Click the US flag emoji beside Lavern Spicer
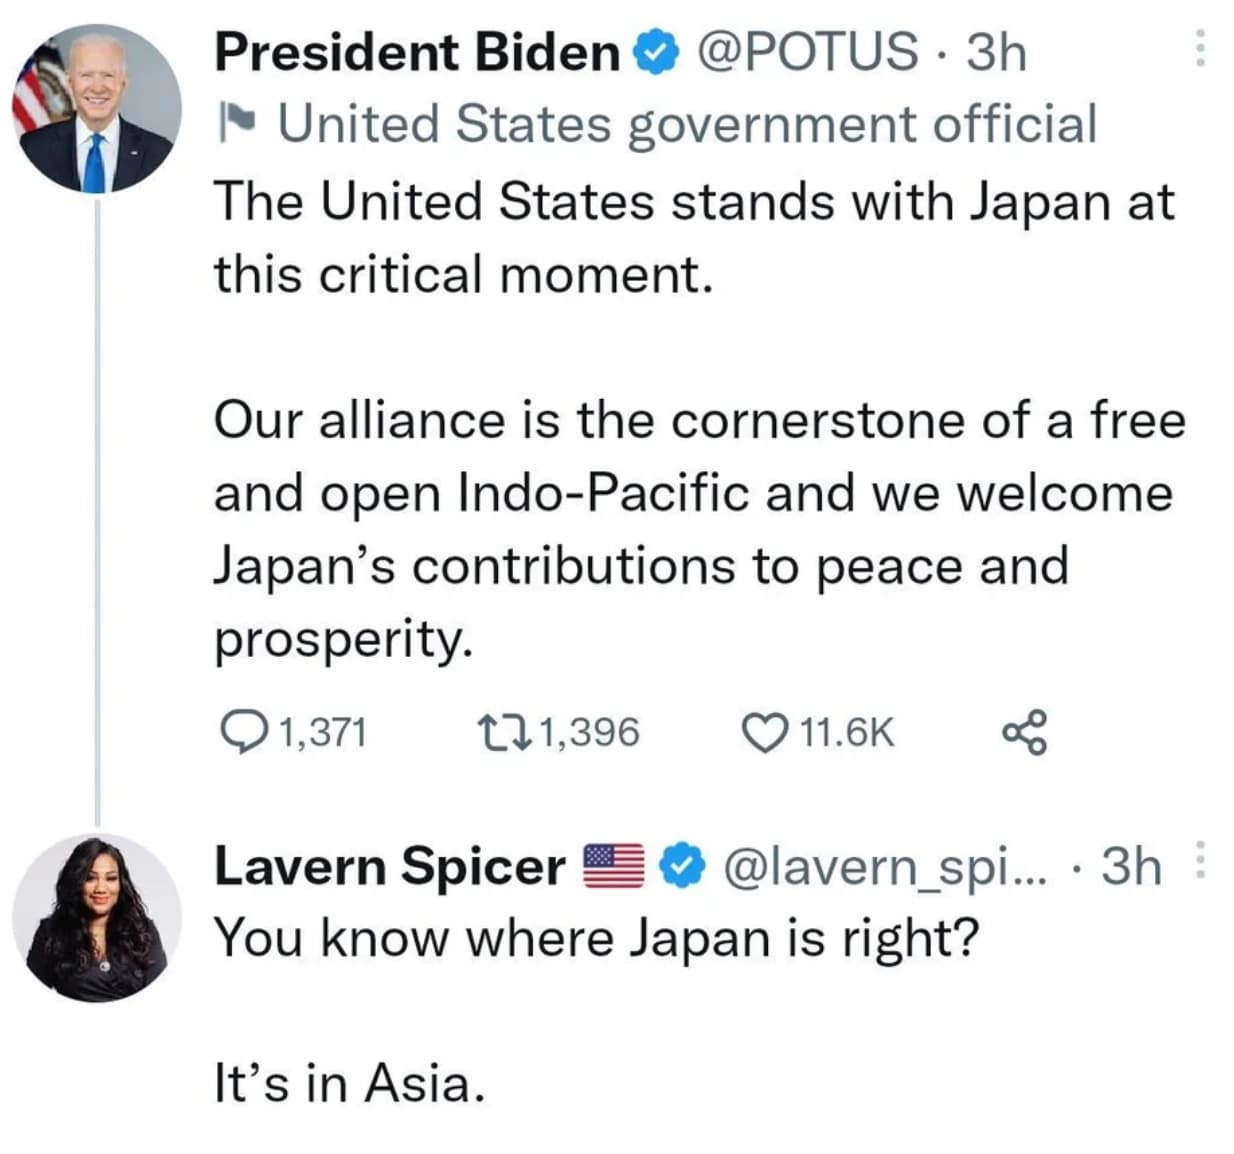1234x1154 pixels. (x=613, y=866)
